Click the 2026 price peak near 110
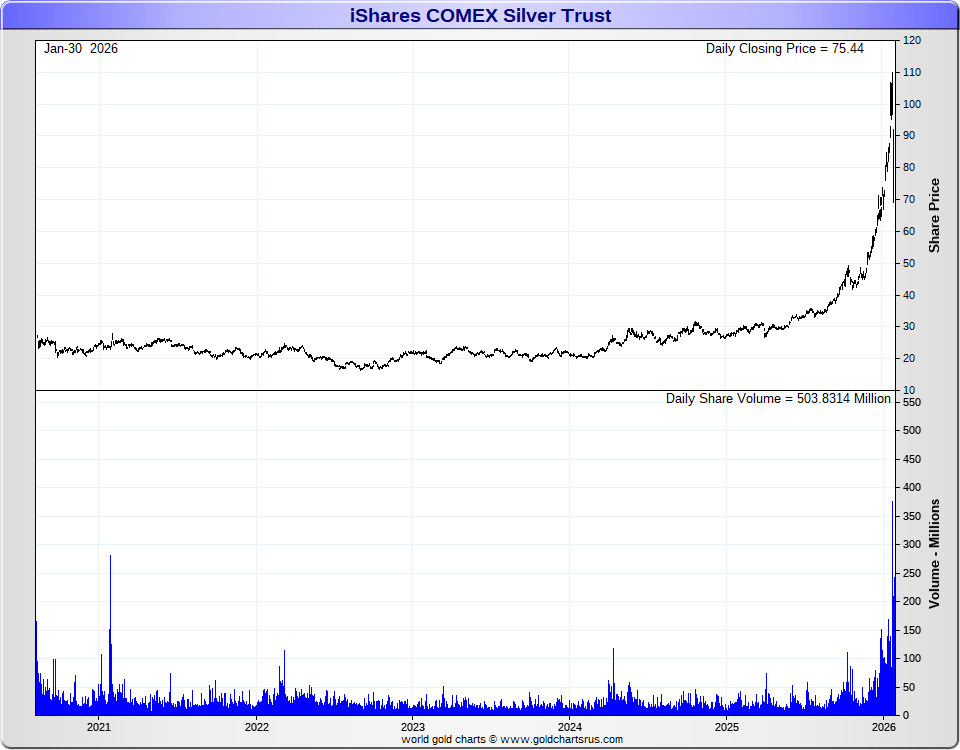960x750 pixels. pos(891,92)
